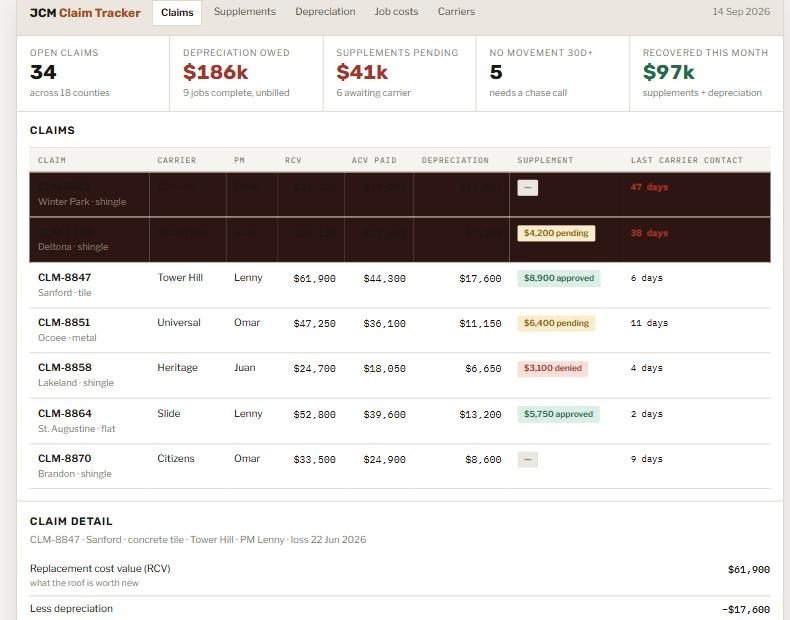
Task: Click the $5,750 approved badge
Action: [558, 414]
